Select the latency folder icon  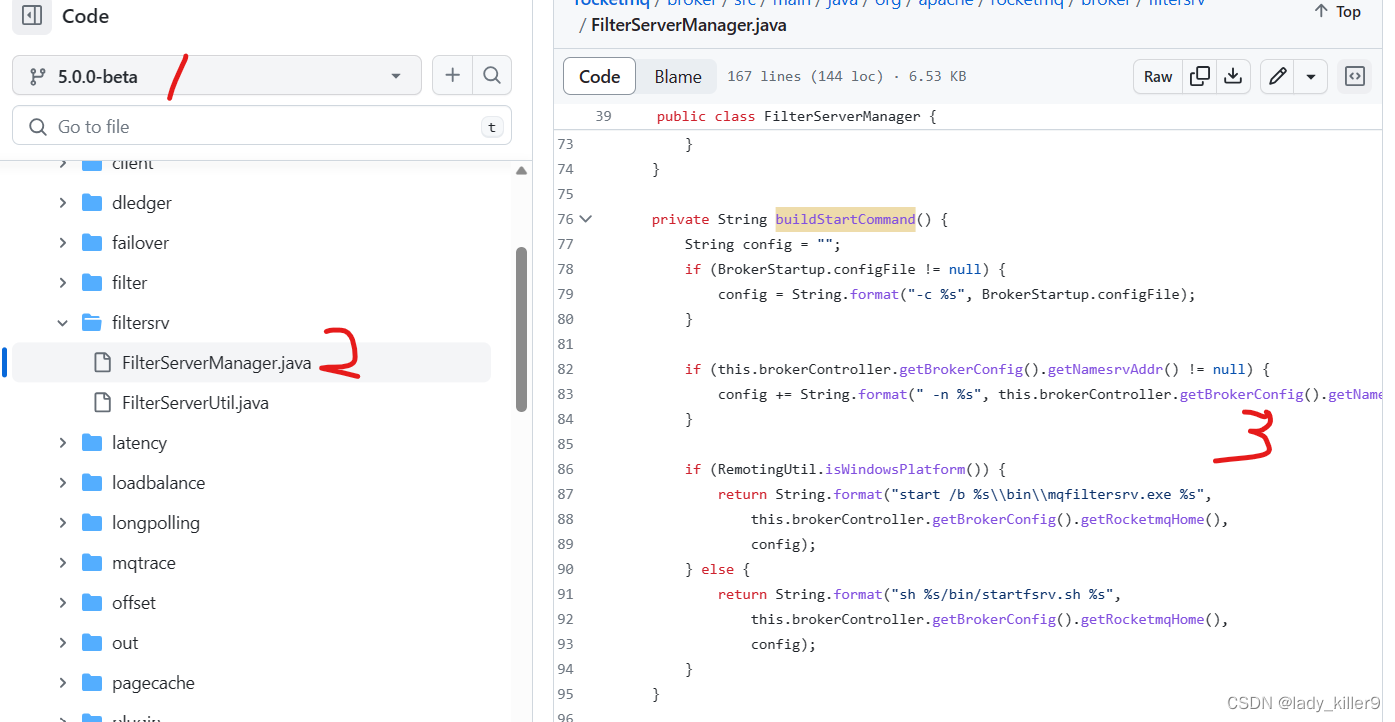pos(92,443)
